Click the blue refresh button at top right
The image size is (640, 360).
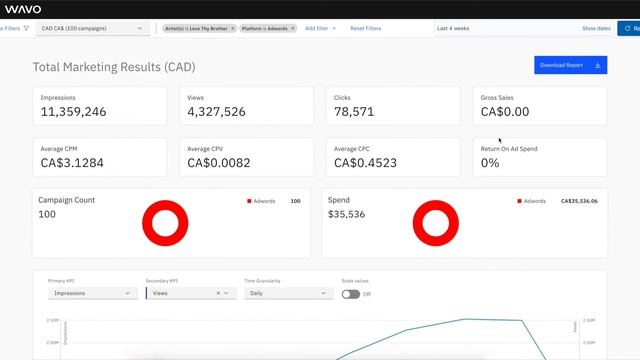point(629,29)
